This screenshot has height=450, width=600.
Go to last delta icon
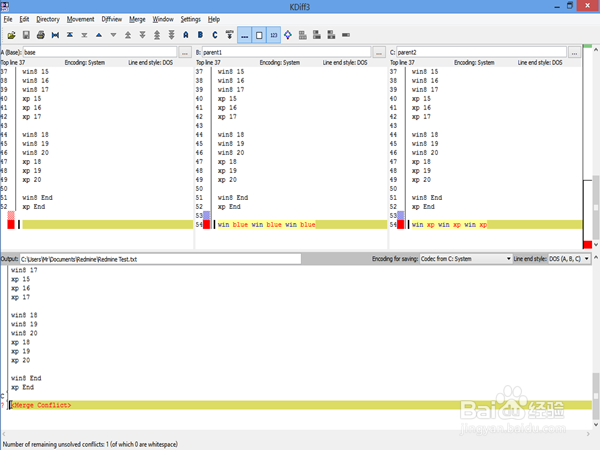coord(84,35)
